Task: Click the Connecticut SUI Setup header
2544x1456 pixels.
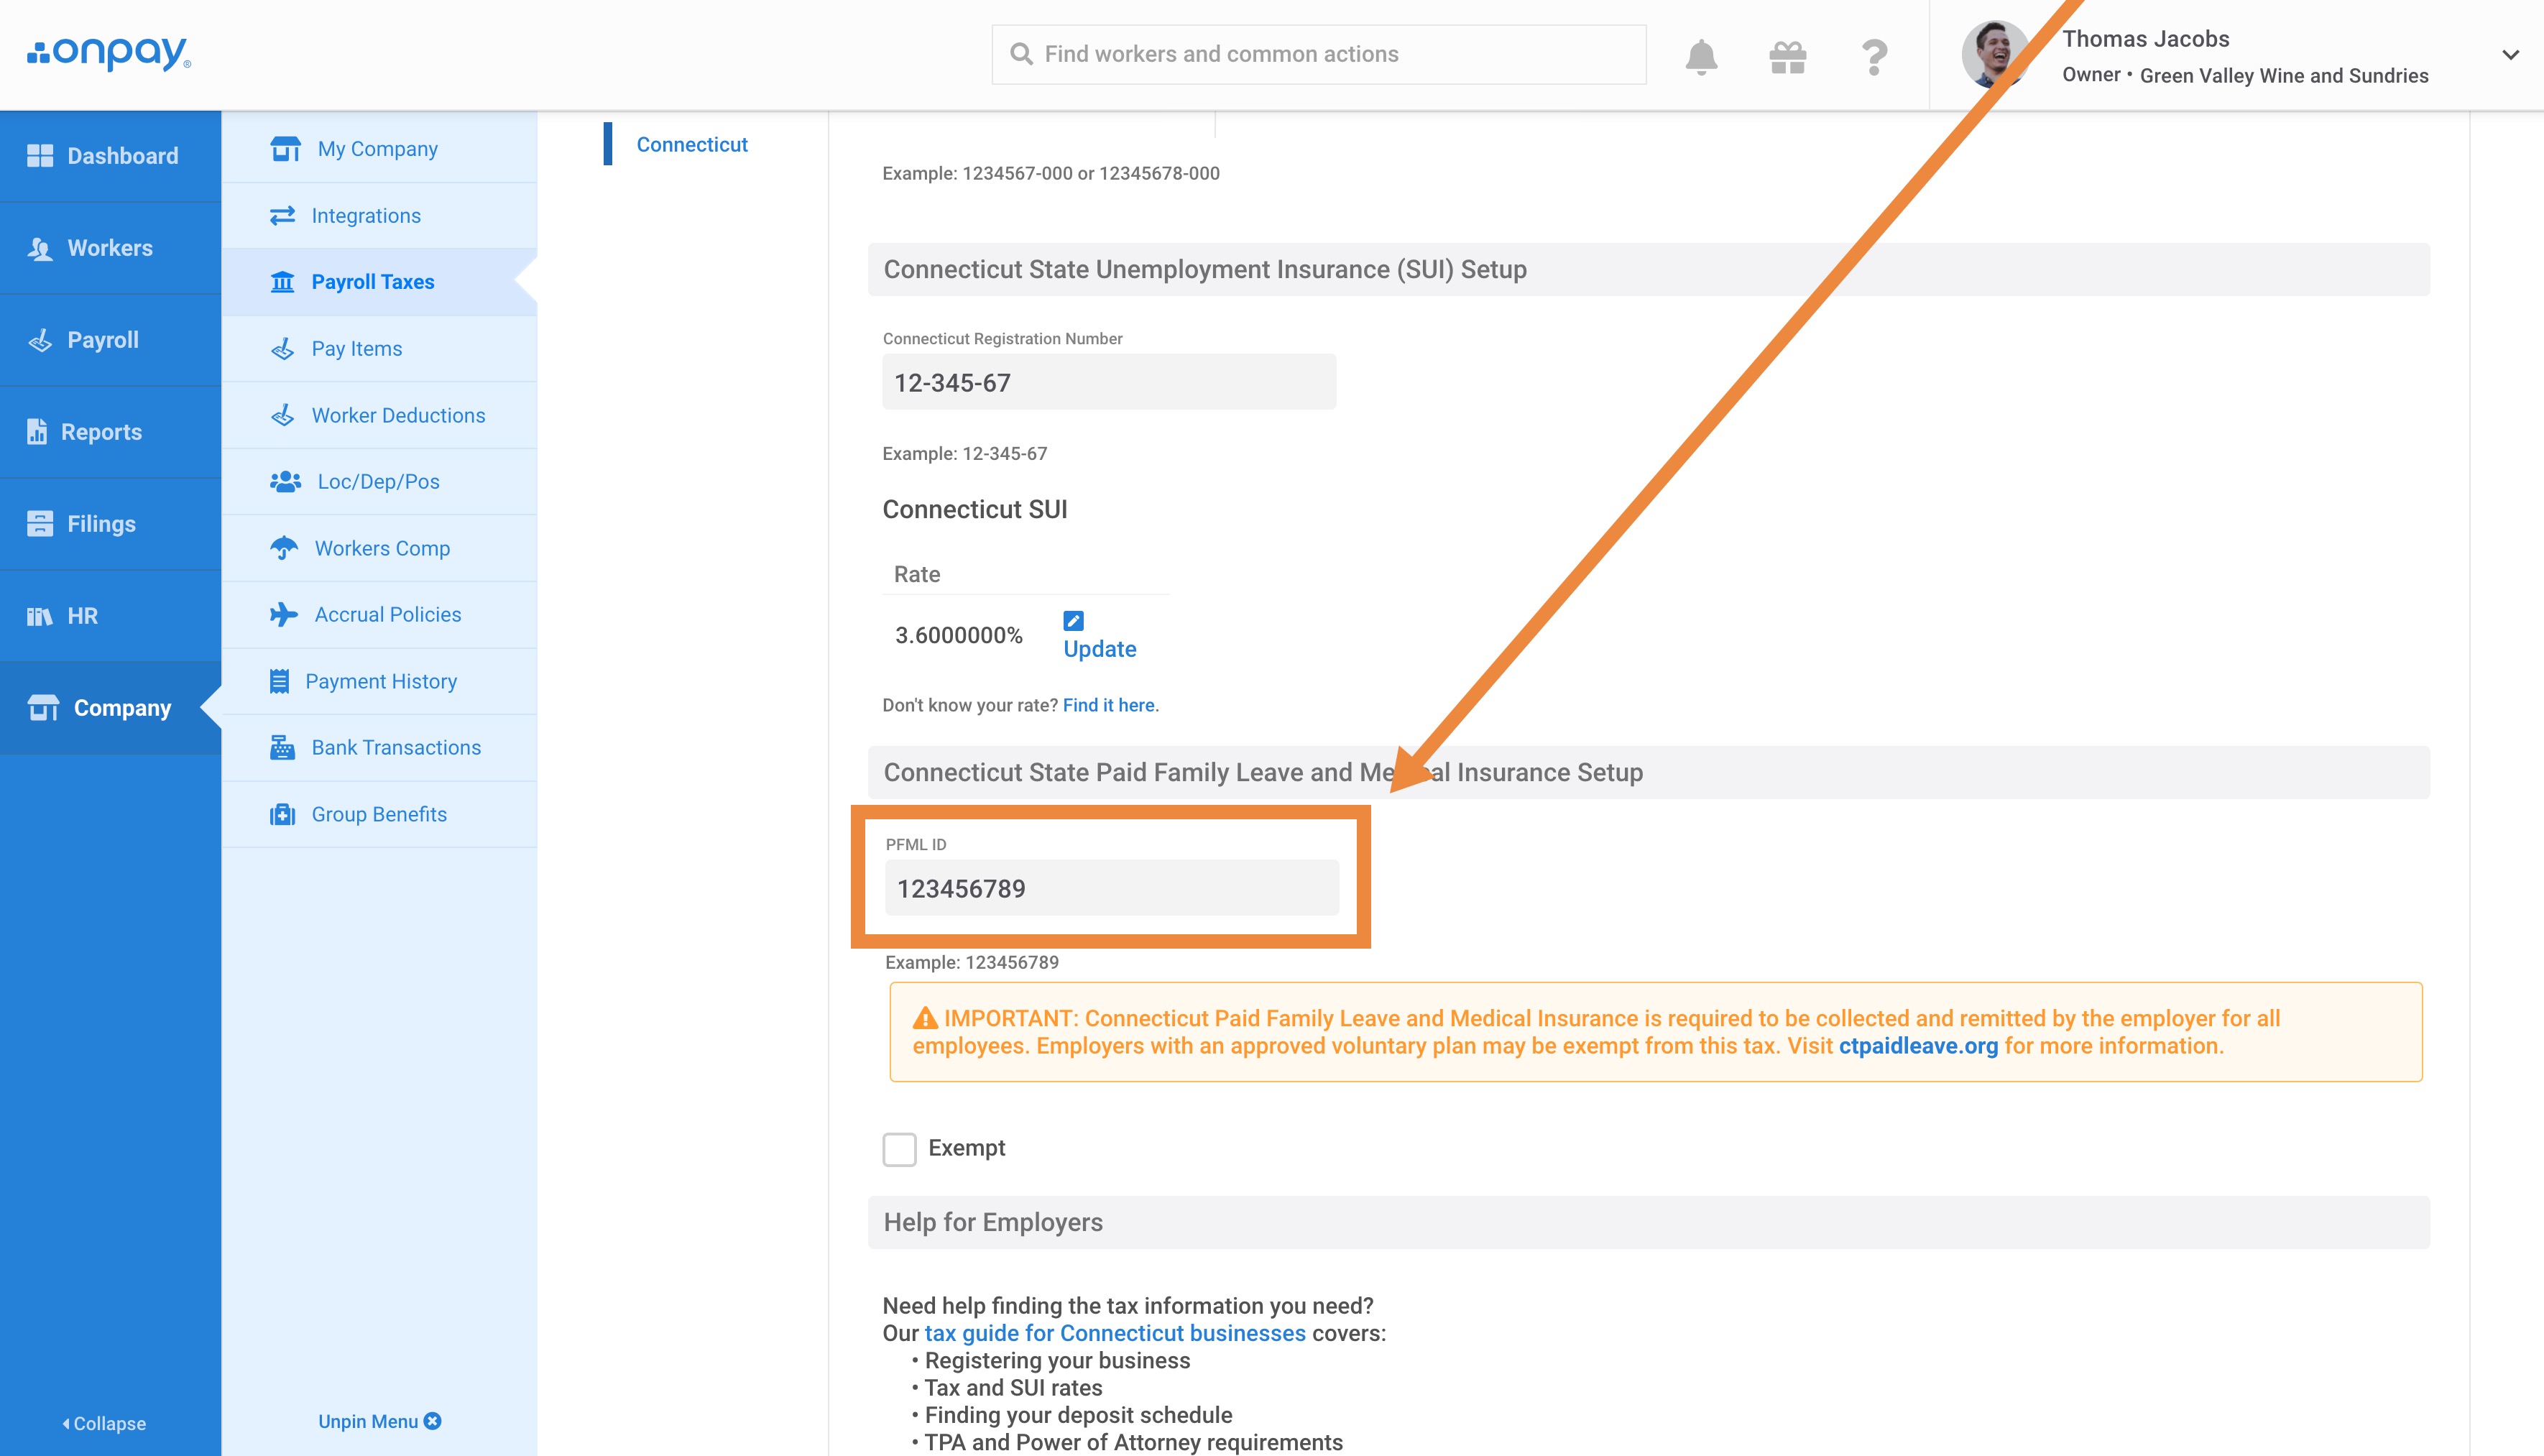Action: pos(1648,269)
